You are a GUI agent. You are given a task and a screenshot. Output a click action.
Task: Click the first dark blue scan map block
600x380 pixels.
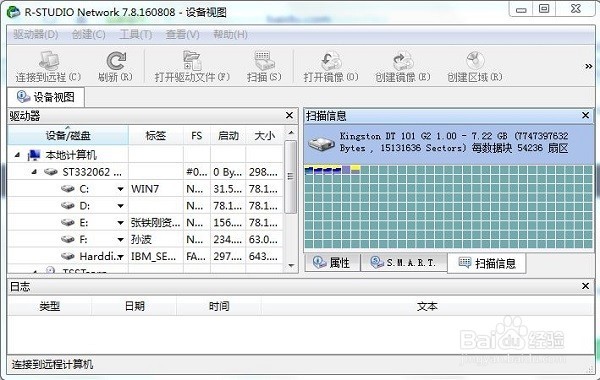click(309, 170)
